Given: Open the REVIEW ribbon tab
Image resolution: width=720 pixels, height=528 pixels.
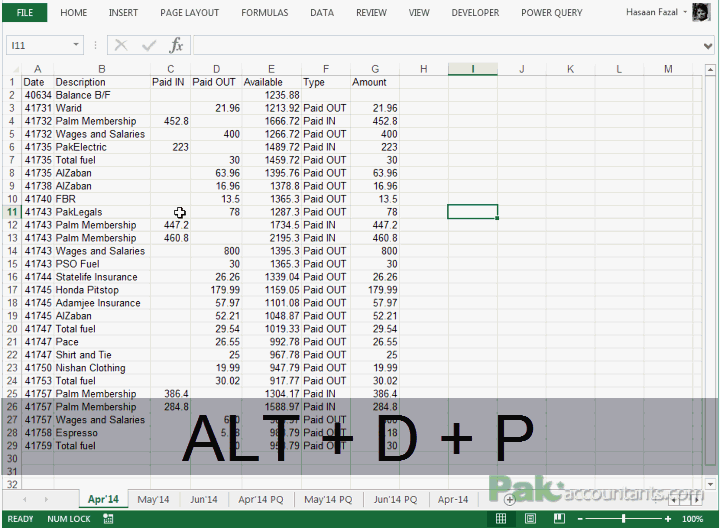Looking at the screenshot, I should coord(371,13).
